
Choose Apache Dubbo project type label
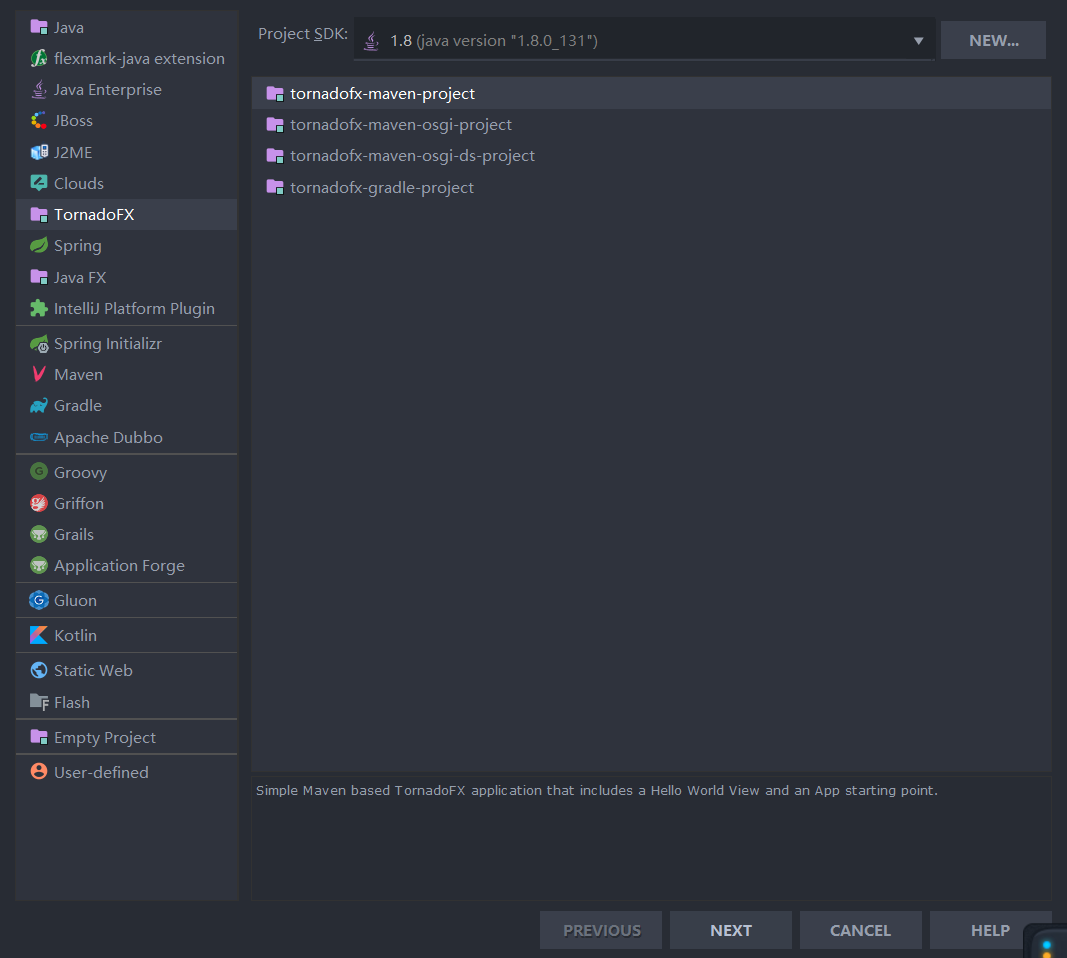108,437
